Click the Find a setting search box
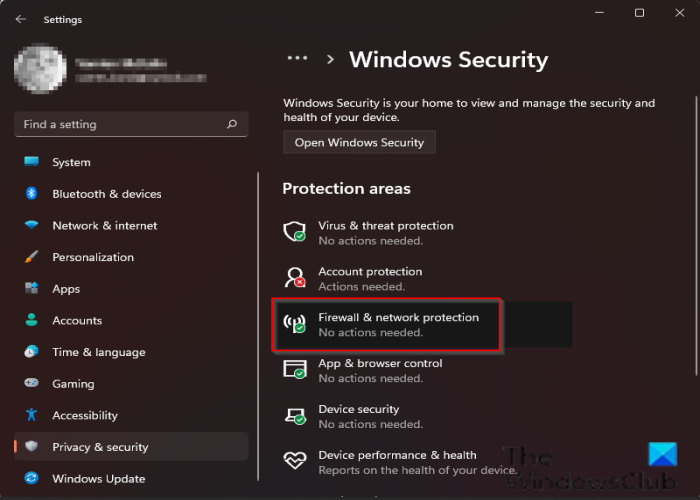This screenshot has height=500, width=700. (x=120, y=125)
